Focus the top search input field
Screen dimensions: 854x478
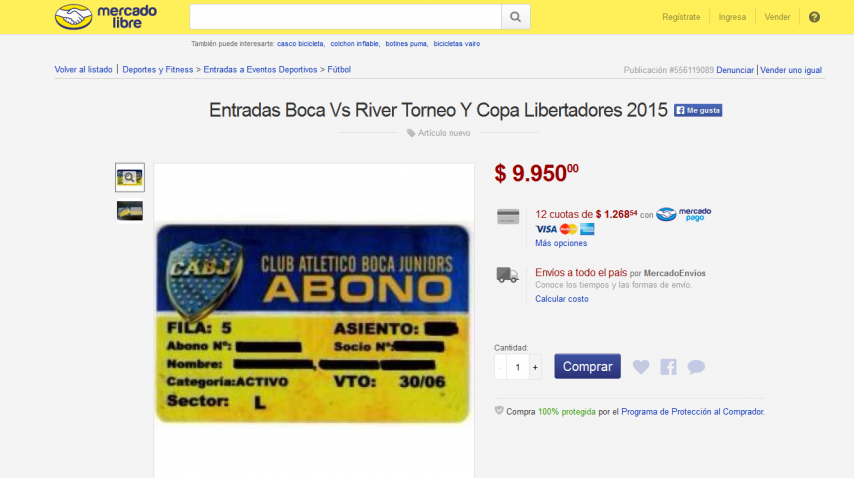(x=345, y=17)
